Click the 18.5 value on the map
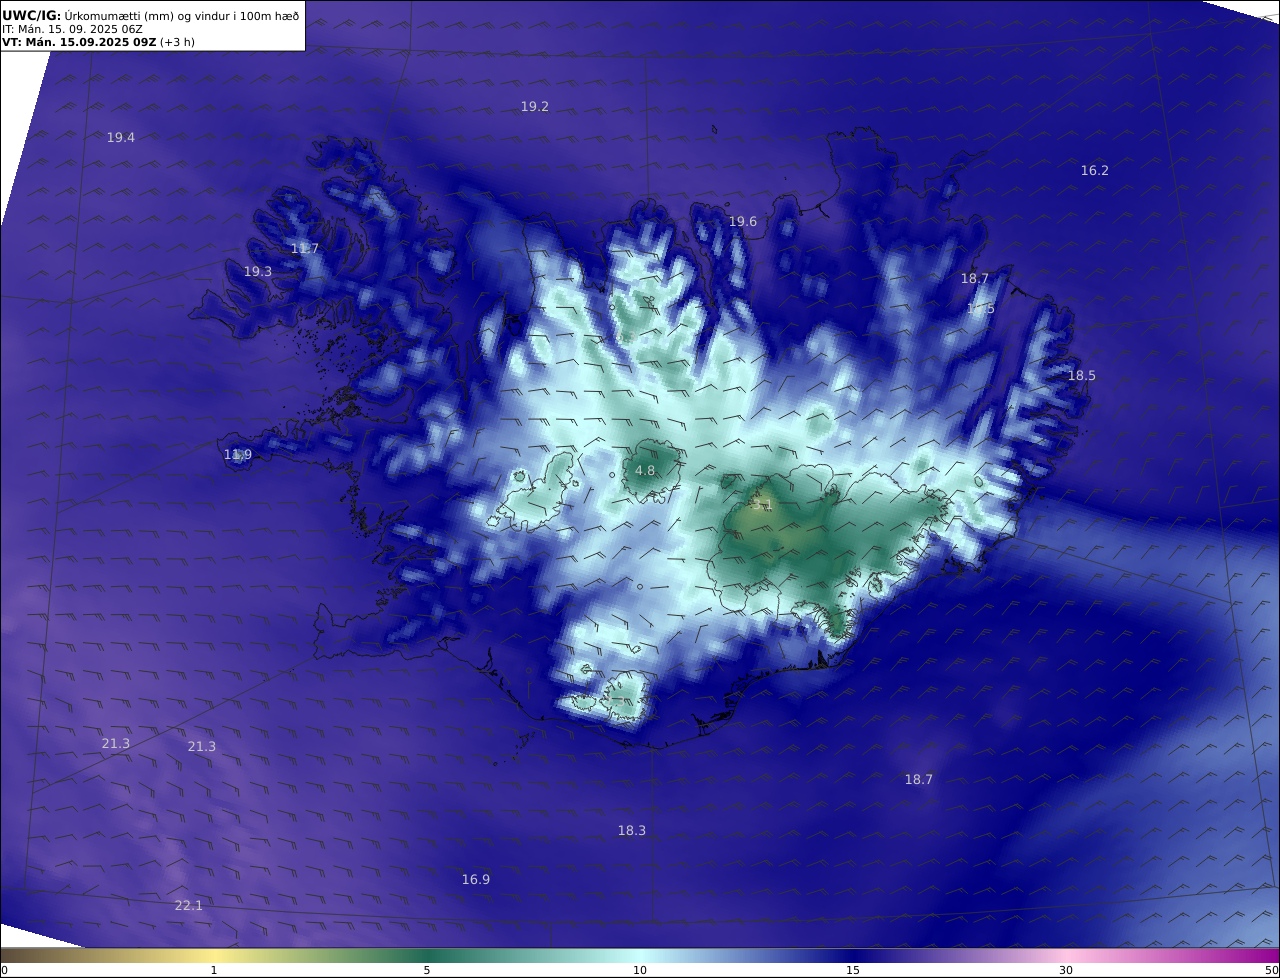Image resolution: width=1280 pixels, height=978 pixels. pyautogui.click(x=1082, y=376)
